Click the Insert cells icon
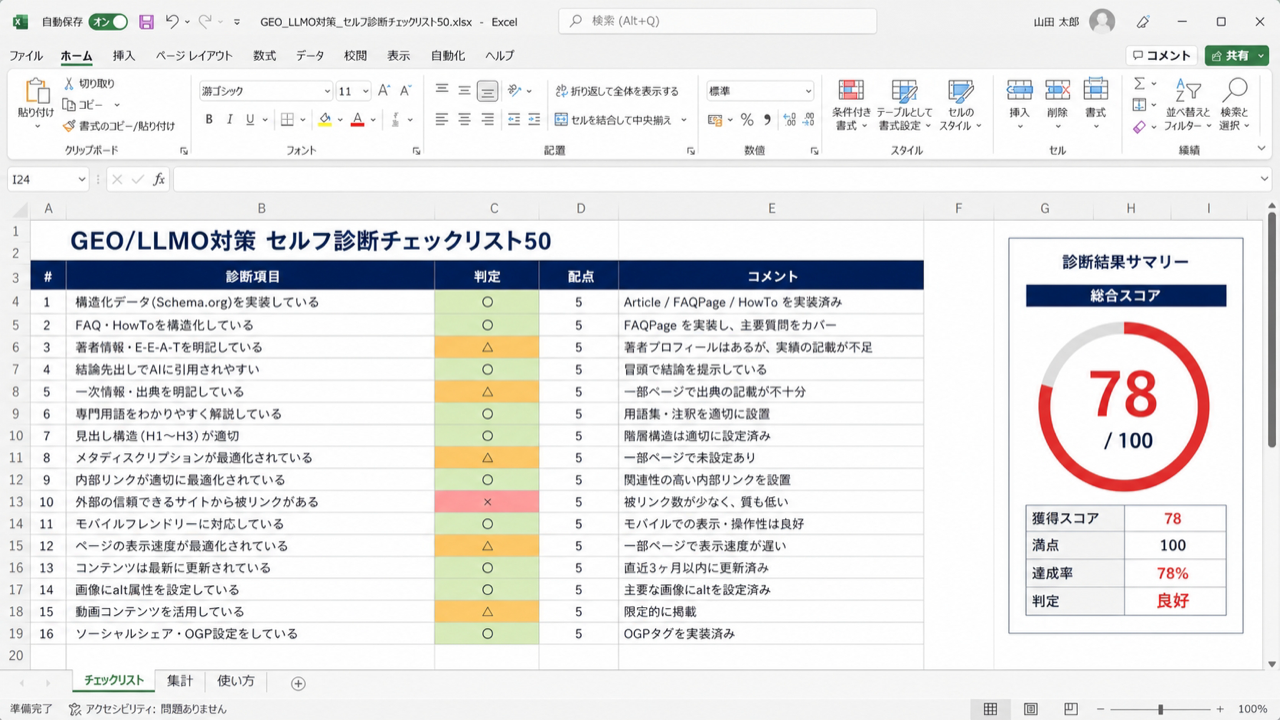This screenshot has width=1280, height=720. (x=1019, y=91)
